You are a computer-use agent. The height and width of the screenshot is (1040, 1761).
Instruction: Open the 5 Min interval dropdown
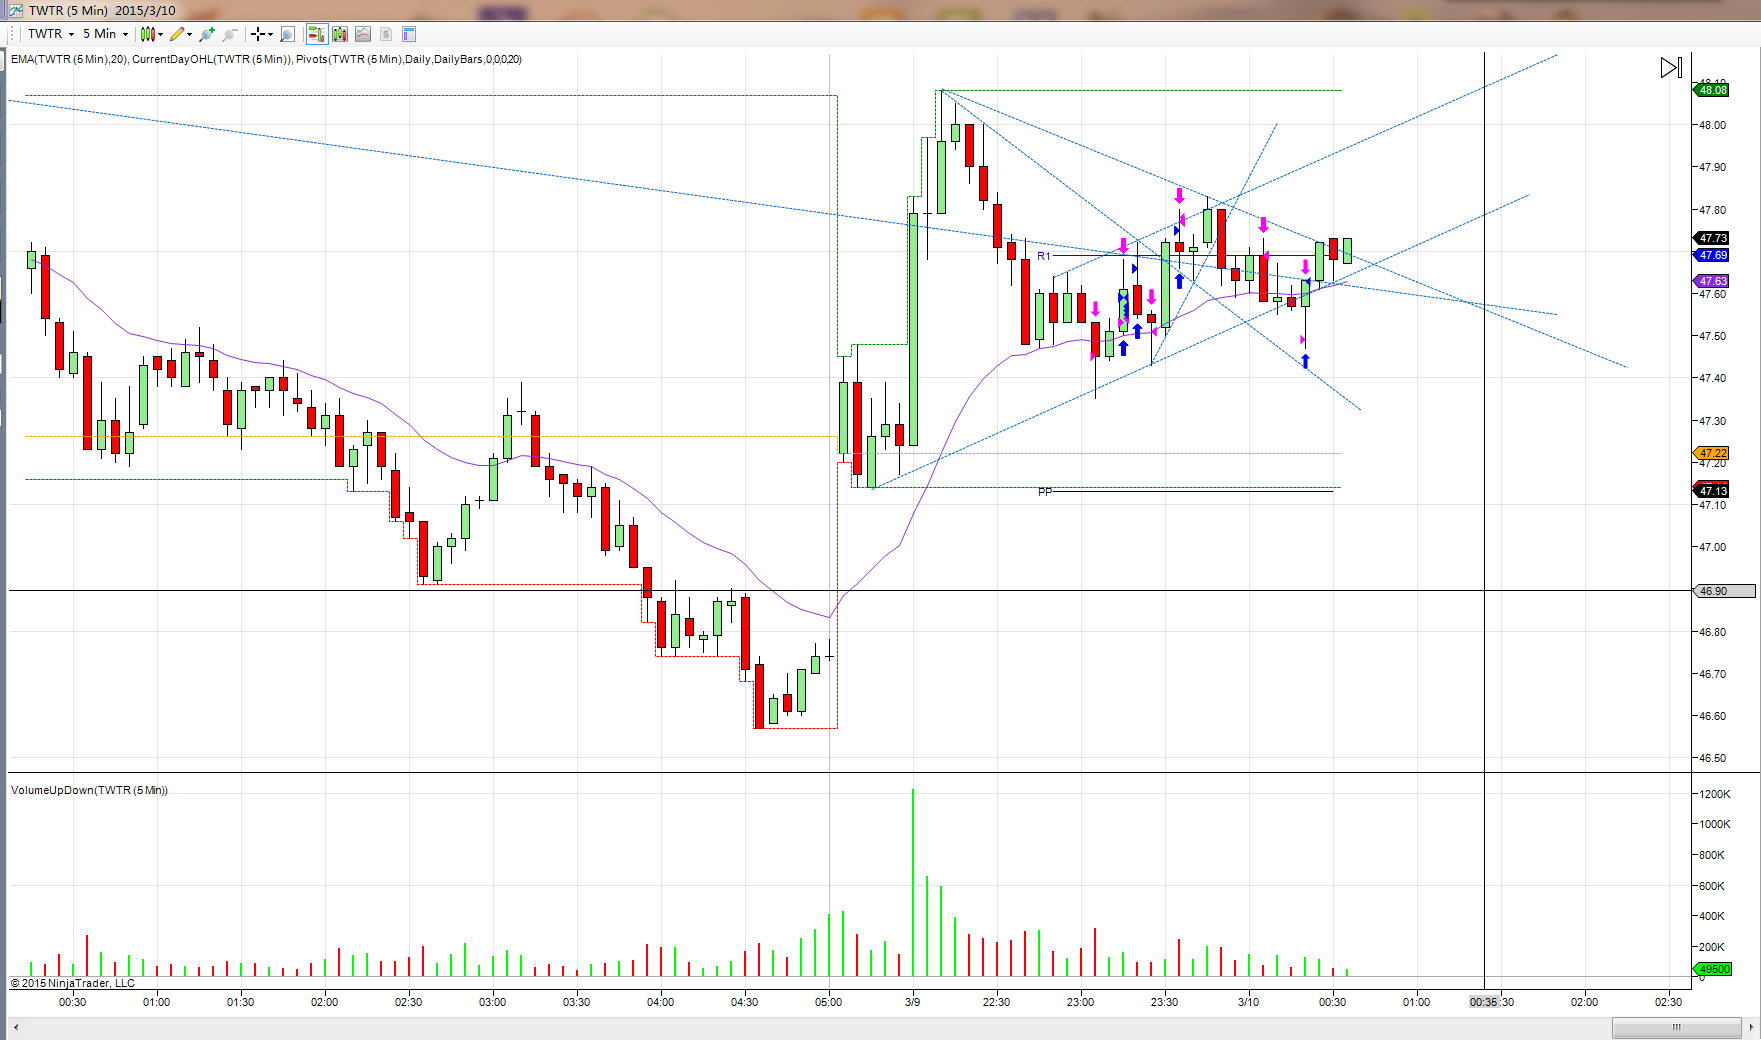pyautogui.click(x=105, y=34)
